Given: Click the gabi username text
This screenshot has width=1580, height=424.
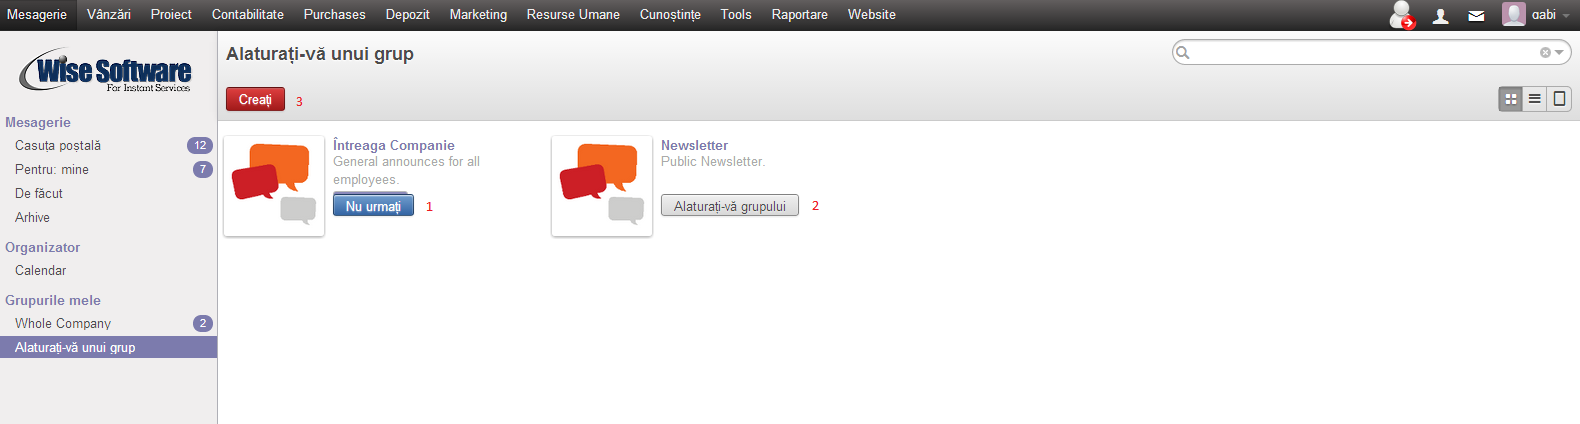Looking at the screenshot, I should 1544,15.
